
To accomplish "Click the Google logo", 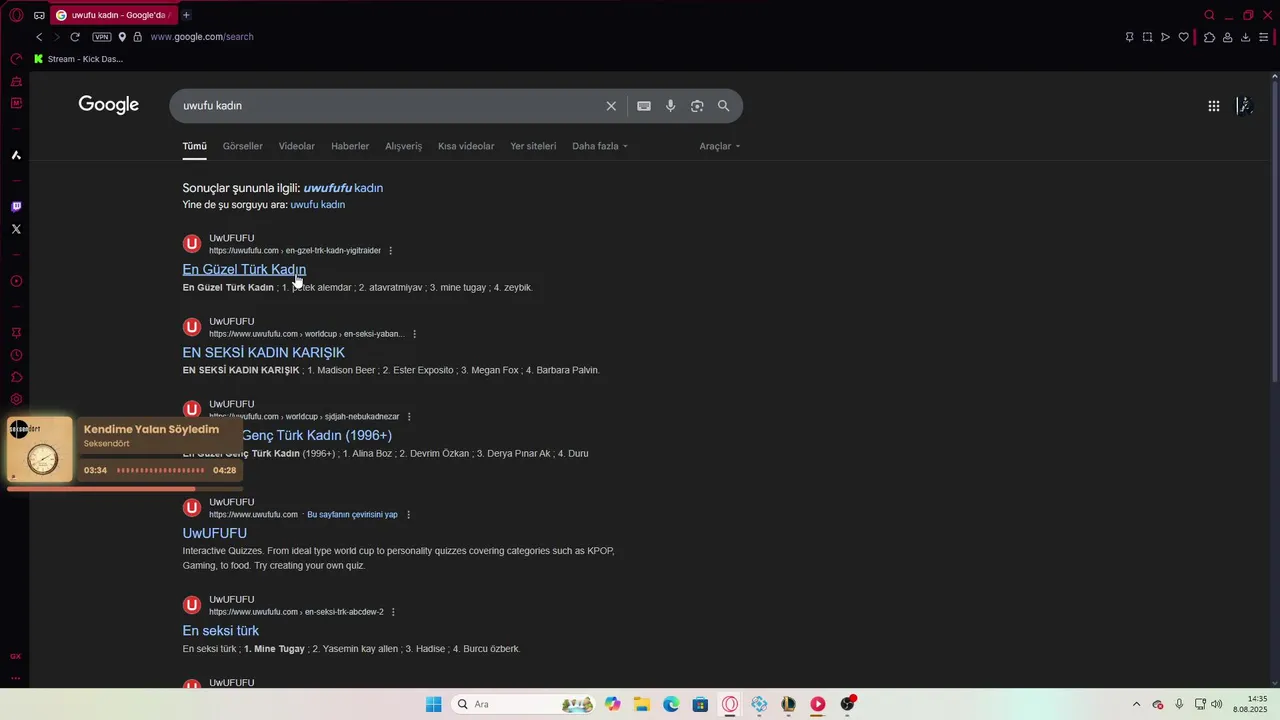I will (x=109, y=105).
